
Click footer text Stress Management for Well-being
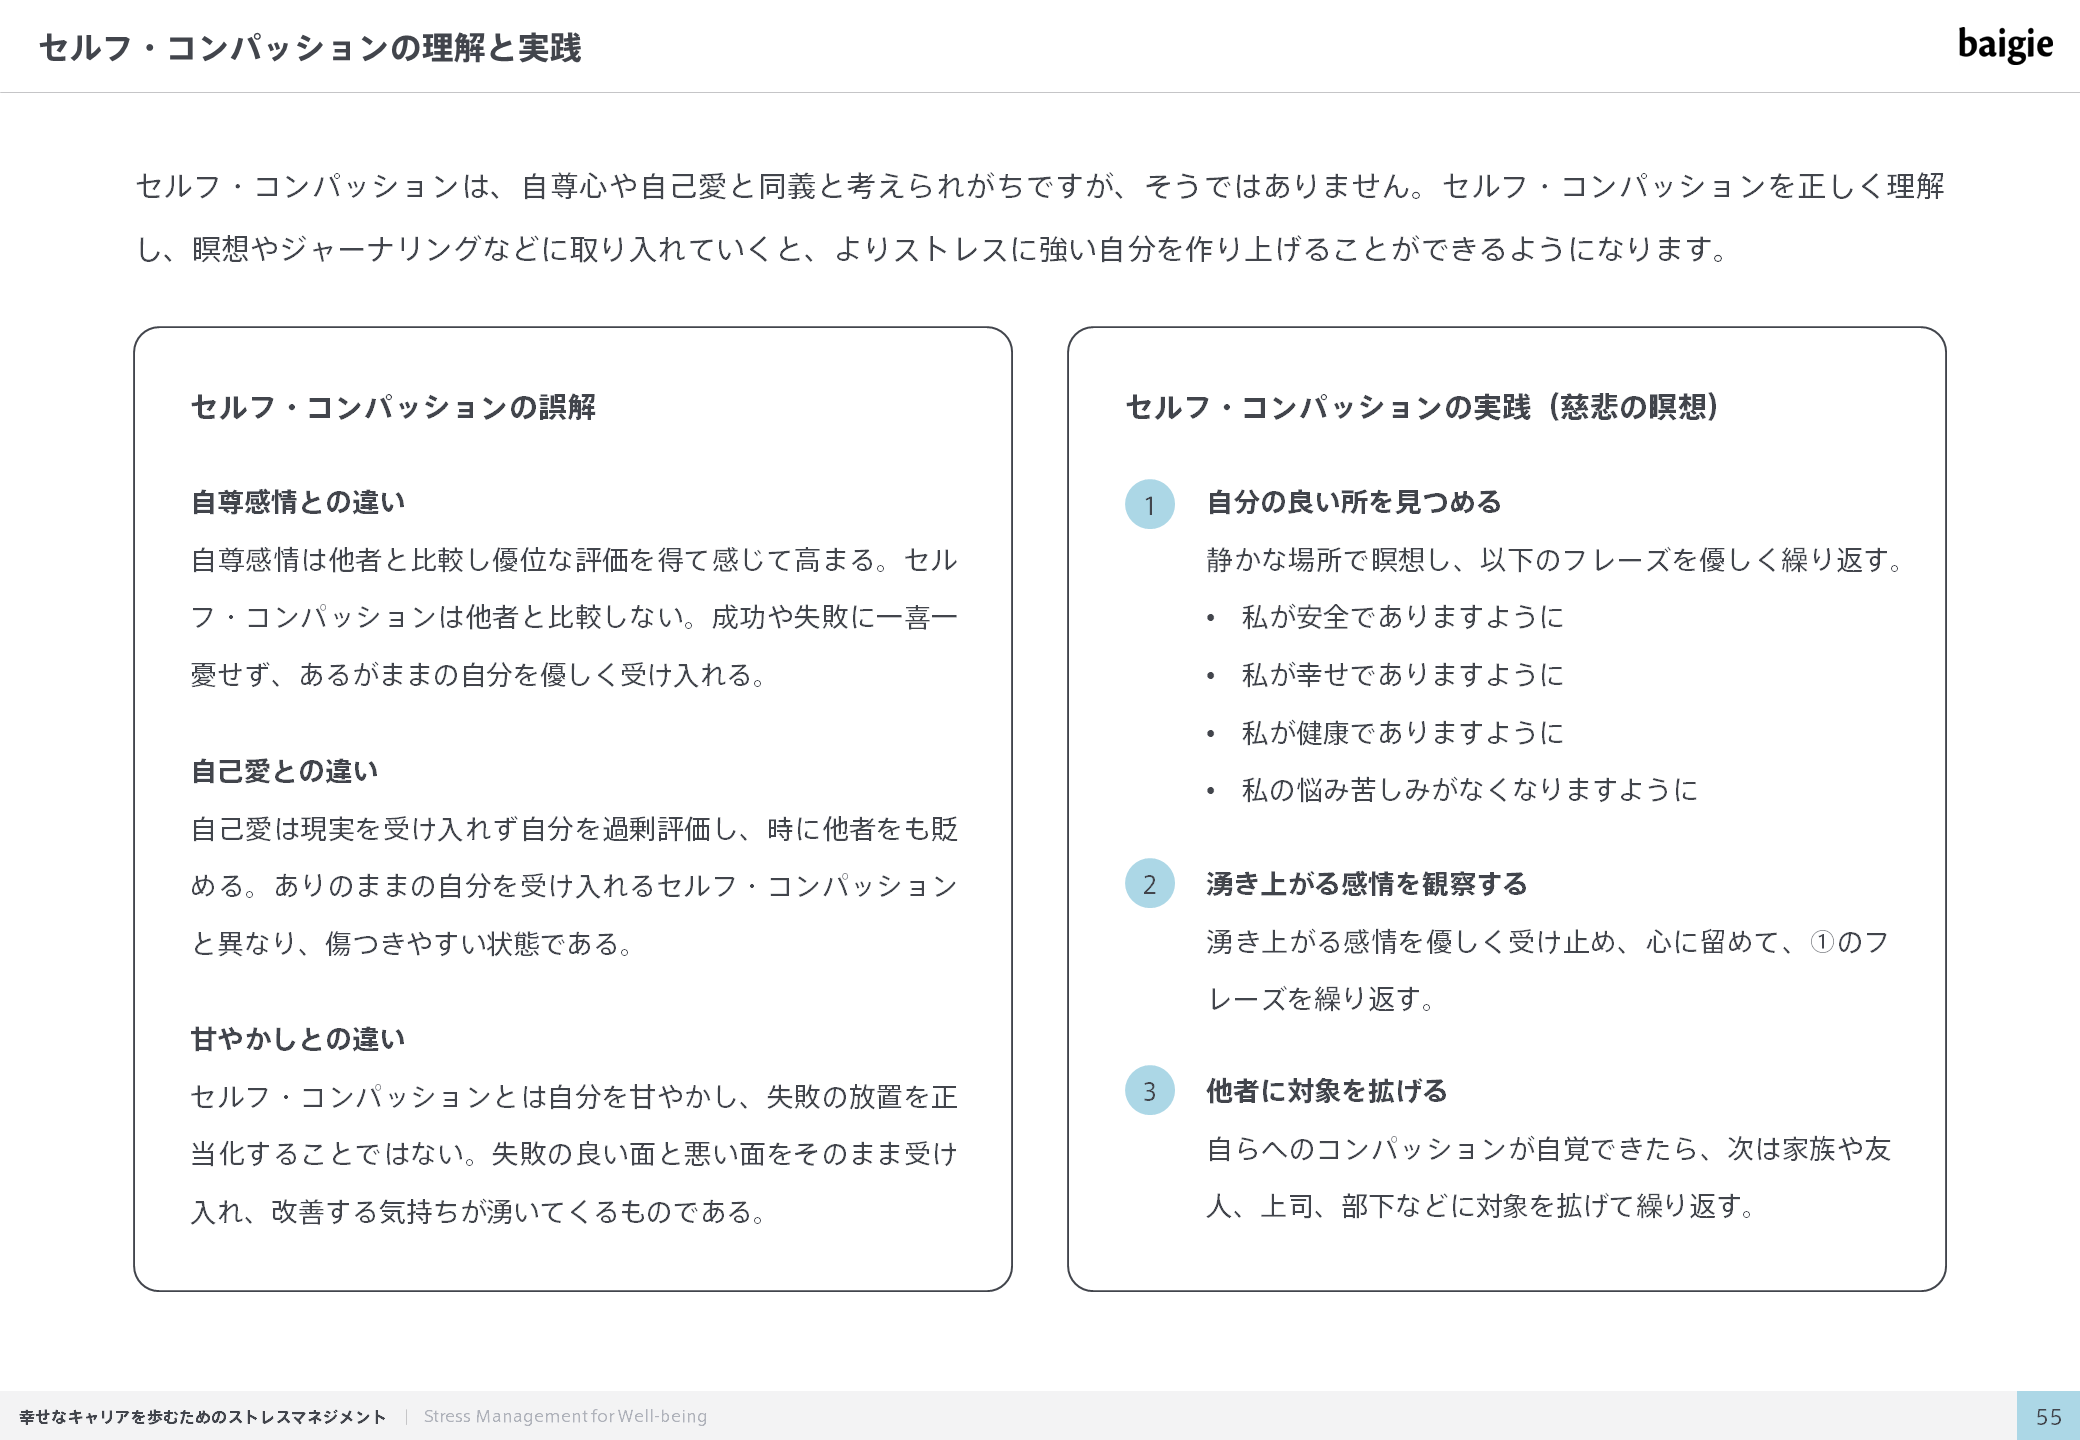click(x=565, y=1416)
